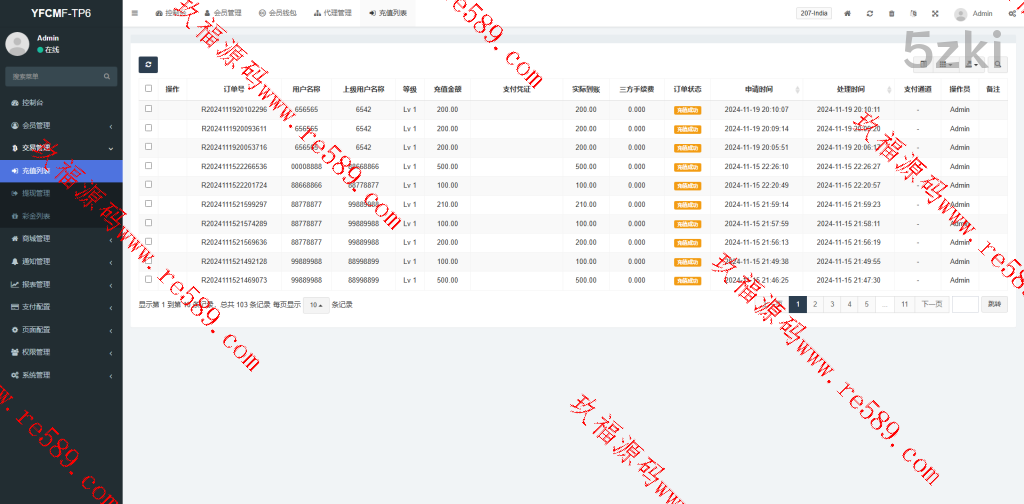Image resolution: width=1024 pixels, height=504 pixels.
Task: Click the search icon in table toolbar
Action: [x=998, y=65]
